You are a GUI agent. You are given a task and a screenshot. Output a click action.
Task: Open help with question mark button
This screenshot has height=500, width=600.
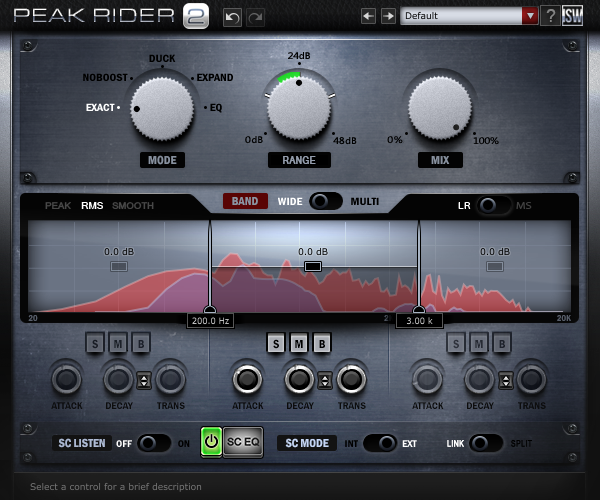pyautogui.click(x=550, y=16)
